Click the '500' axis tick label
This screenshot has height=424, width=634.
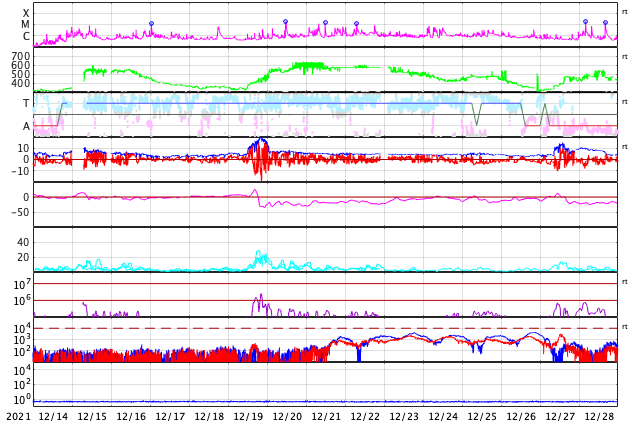[x=21, y=74]
